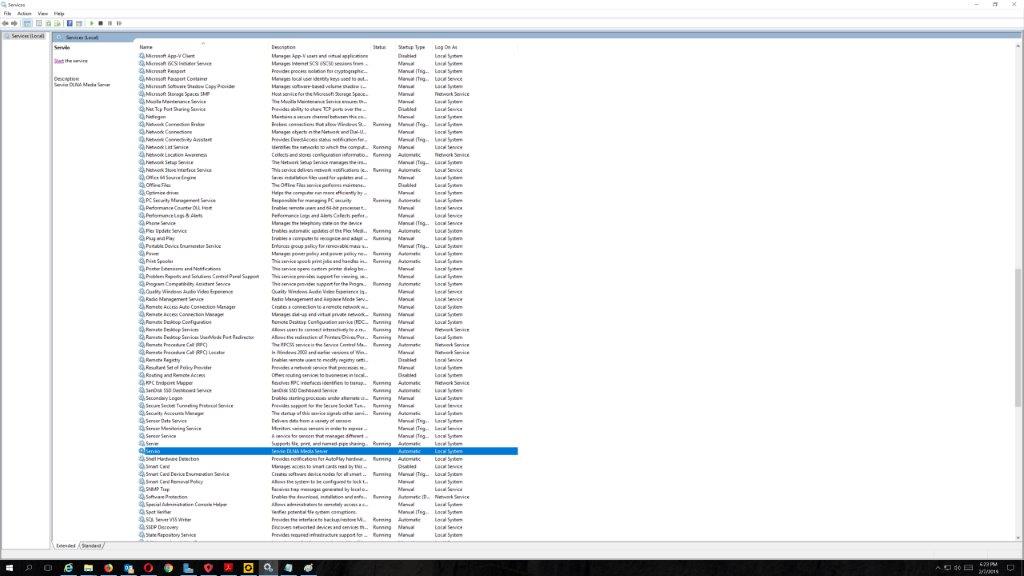
Task: Click the Back arrow in the toolbar
Action: click(5, 24)
